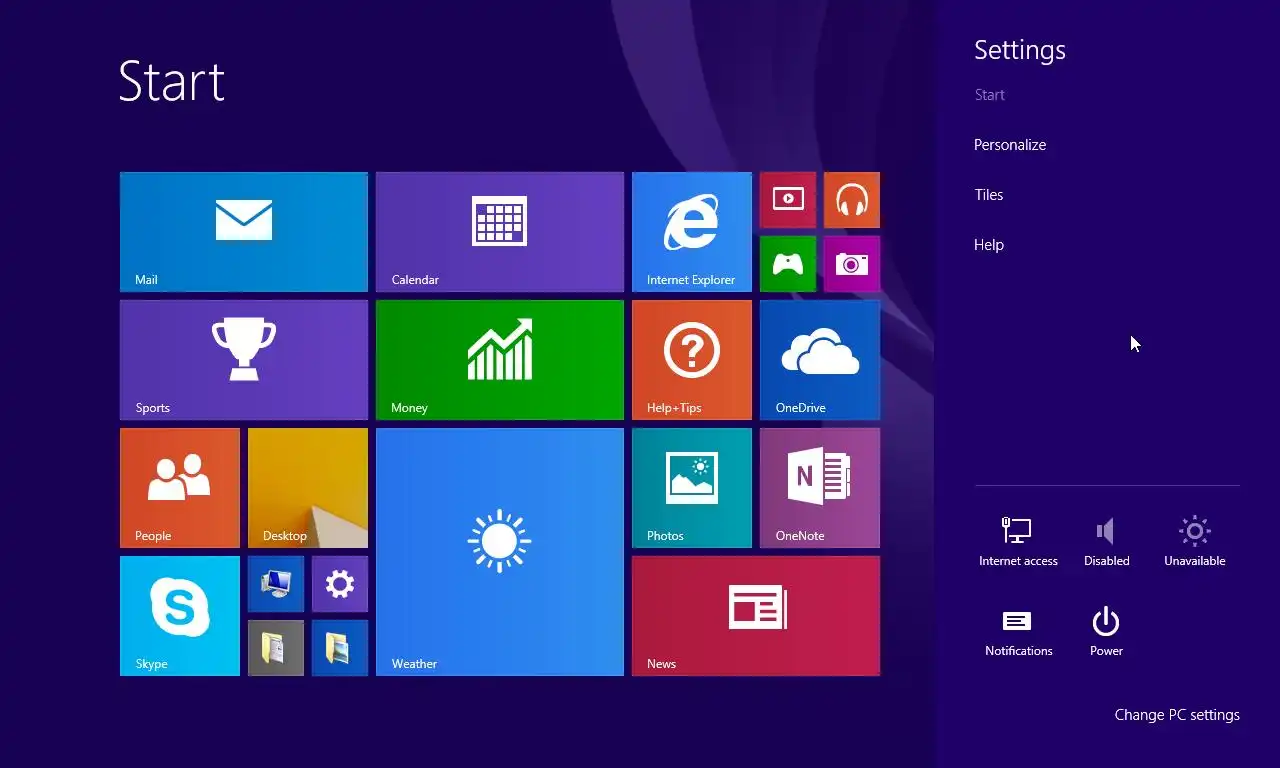Open the Calendar tile

(500, 232)
